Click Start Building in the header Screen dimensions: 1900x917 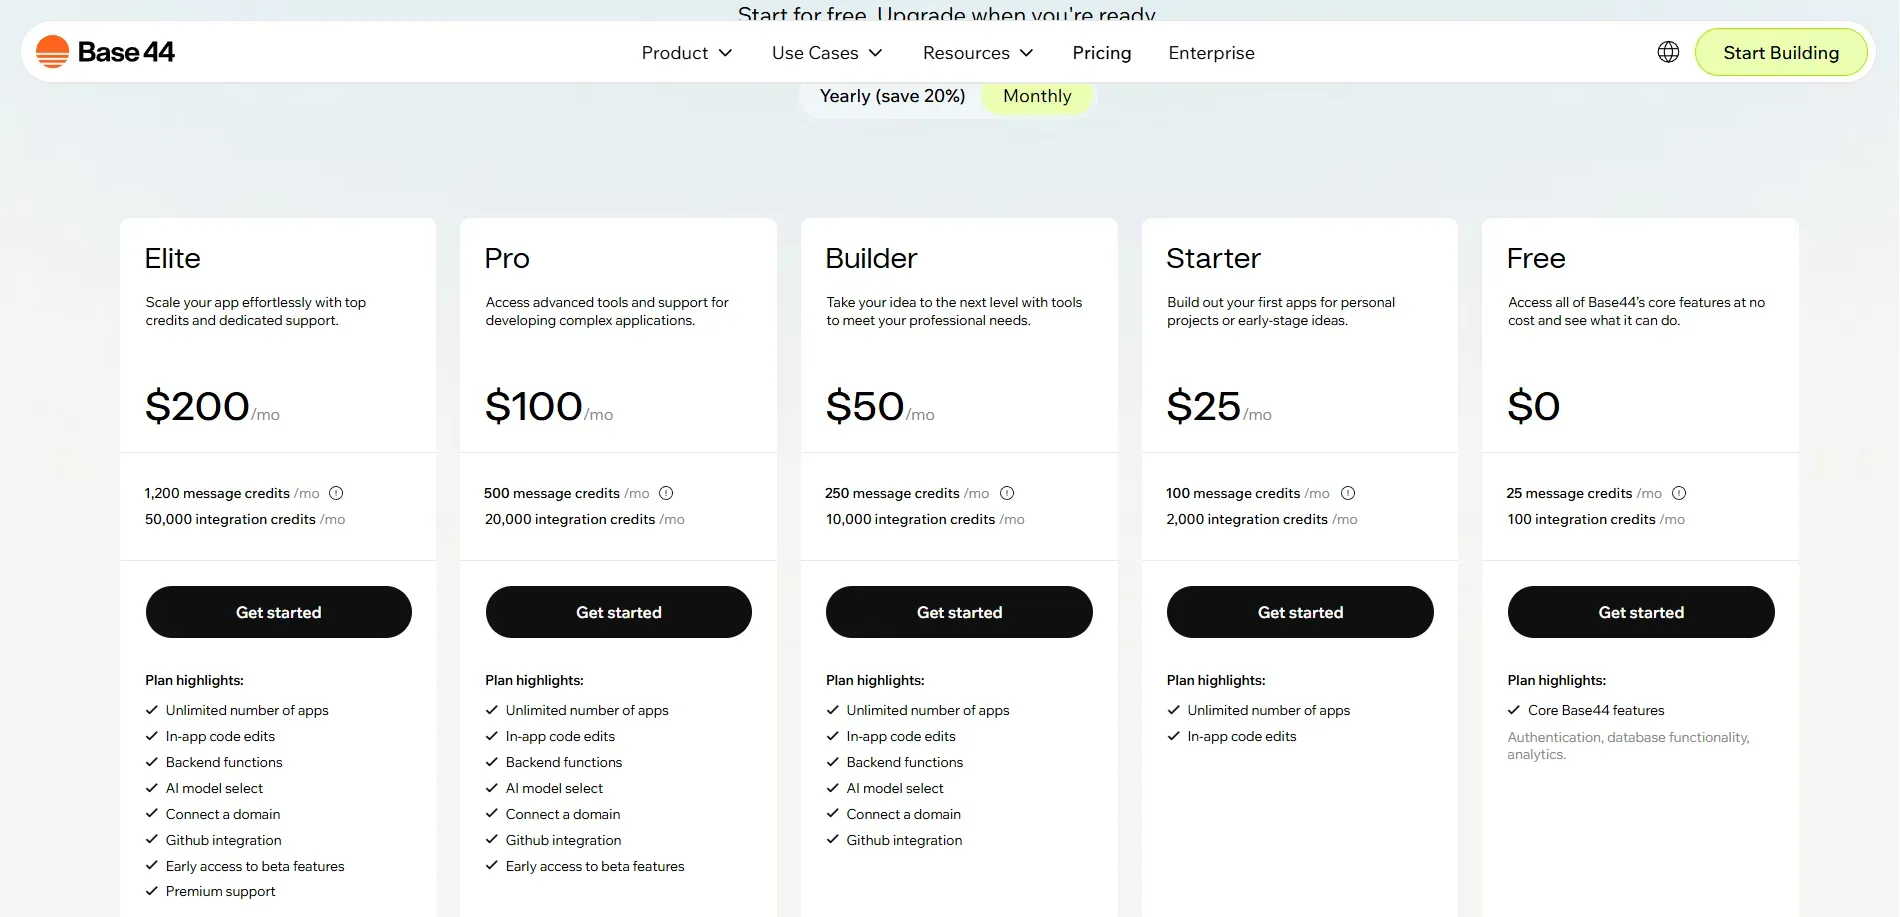1782,52
